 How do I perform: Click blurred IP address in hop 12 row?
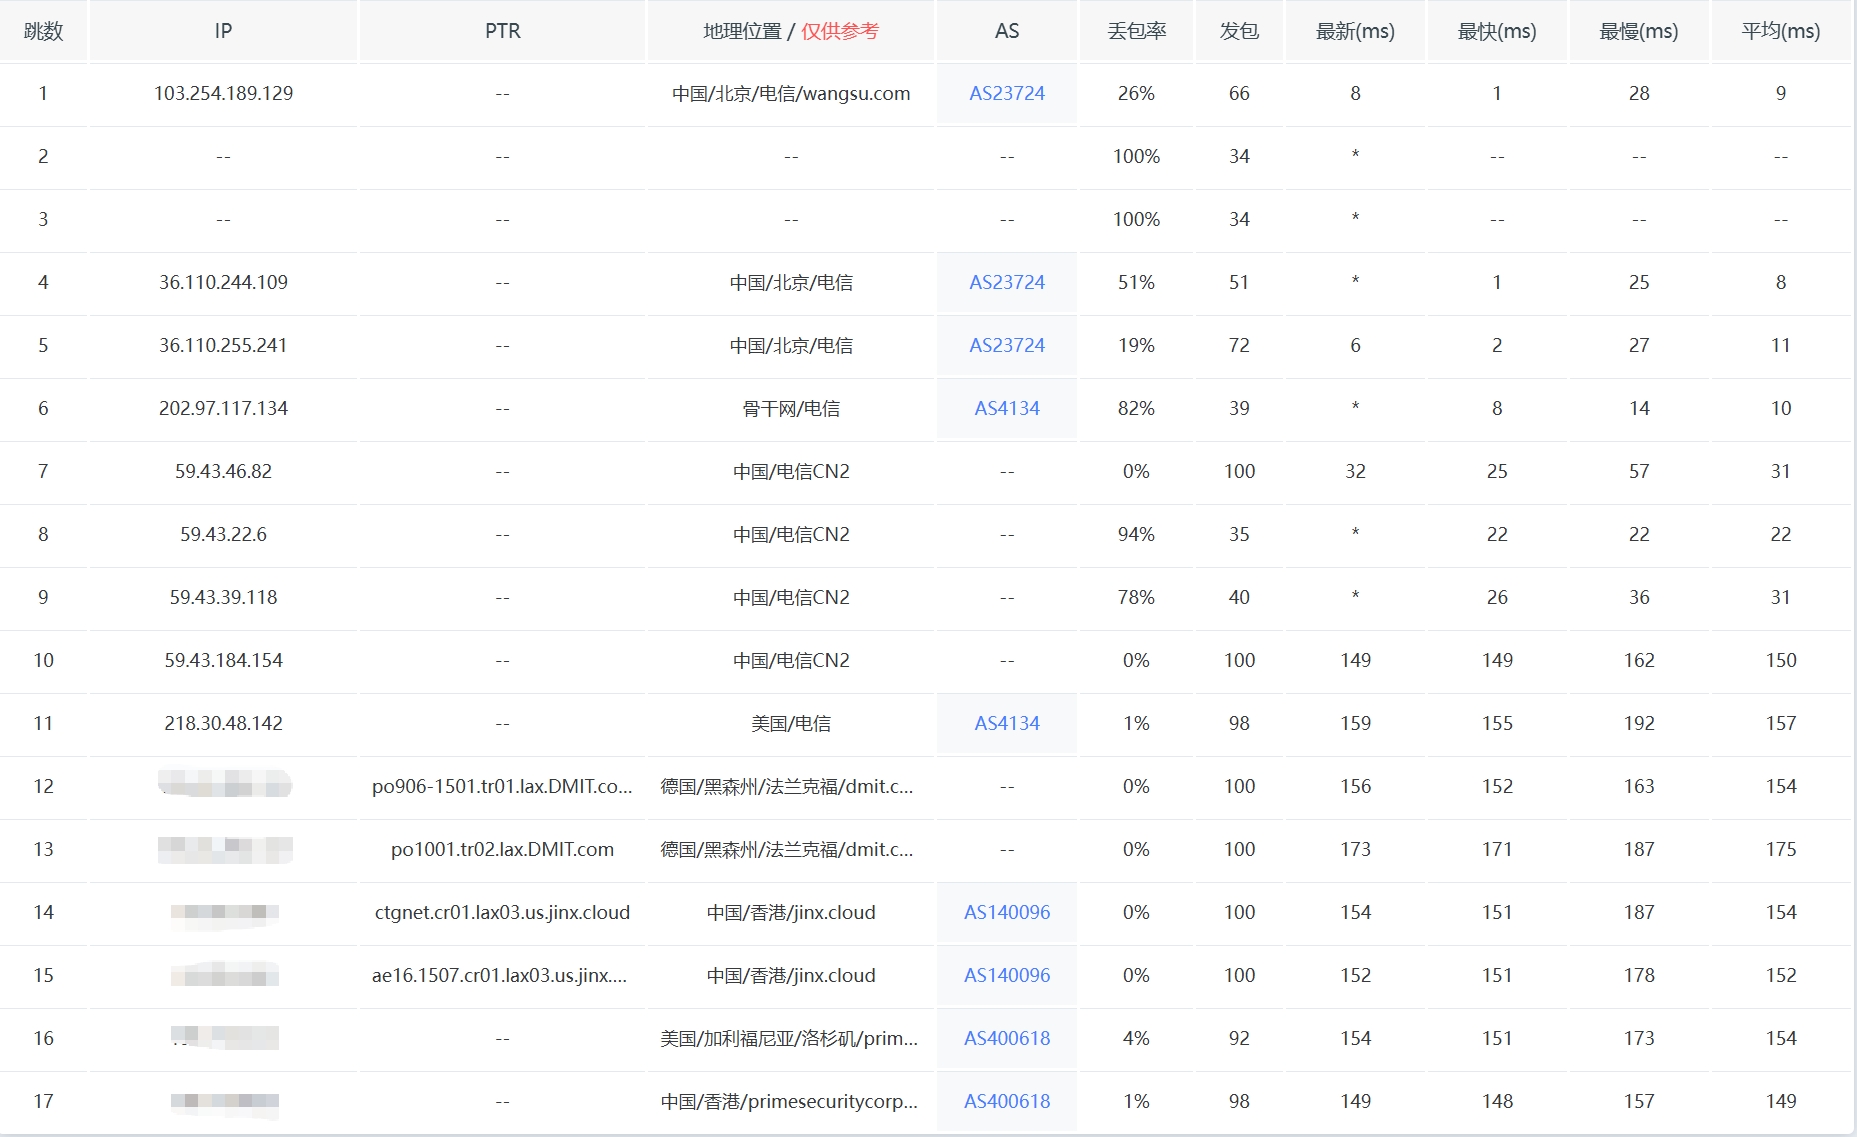pyautogui.click(x=225, y=784)
